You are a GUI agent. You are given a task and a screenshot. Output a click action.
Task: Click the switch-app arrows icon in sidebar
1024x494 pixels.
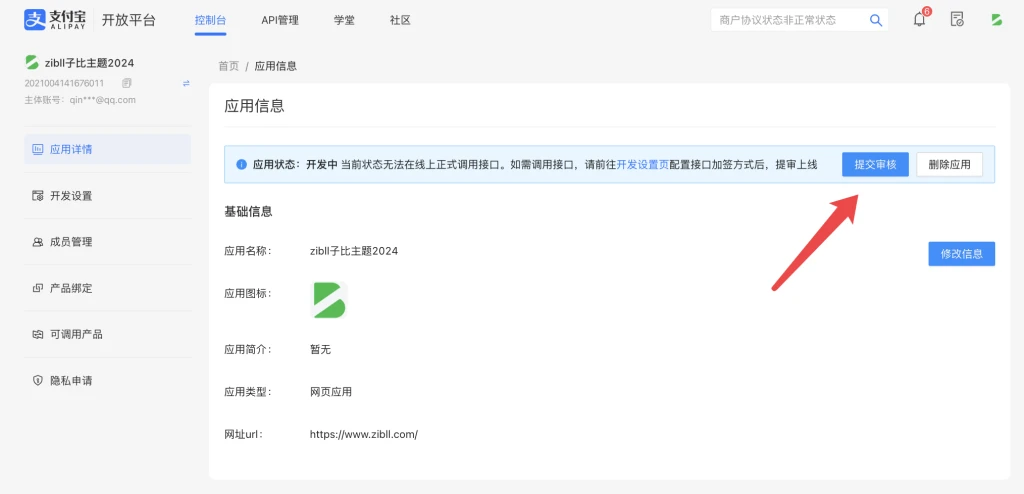pyautogui.click(x=186, y=83)
